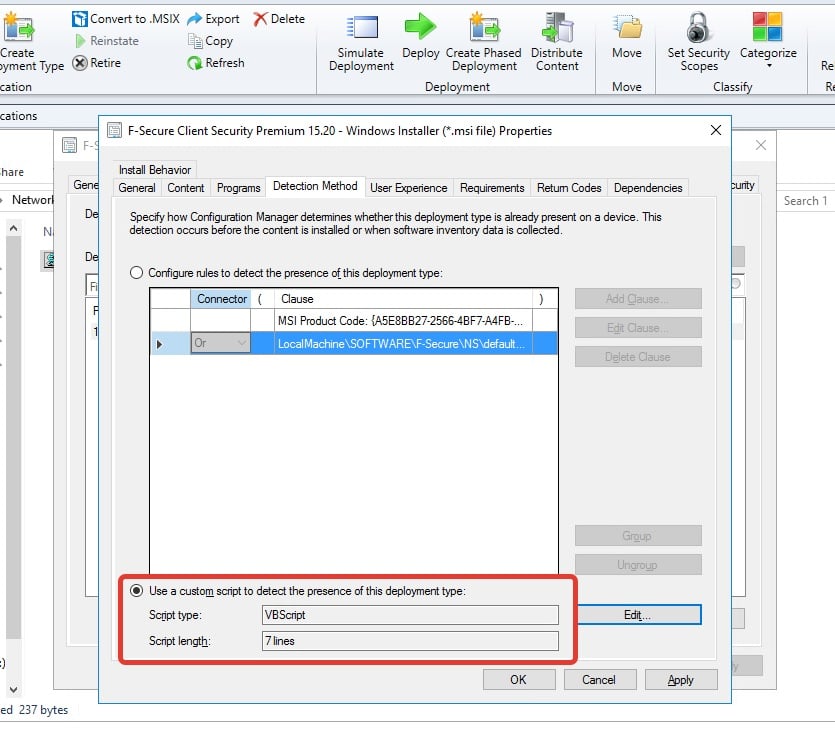This screenshot has height=744, width=835.
Task: Open the Categorize dropdown
Action: (x=768, y=40)
